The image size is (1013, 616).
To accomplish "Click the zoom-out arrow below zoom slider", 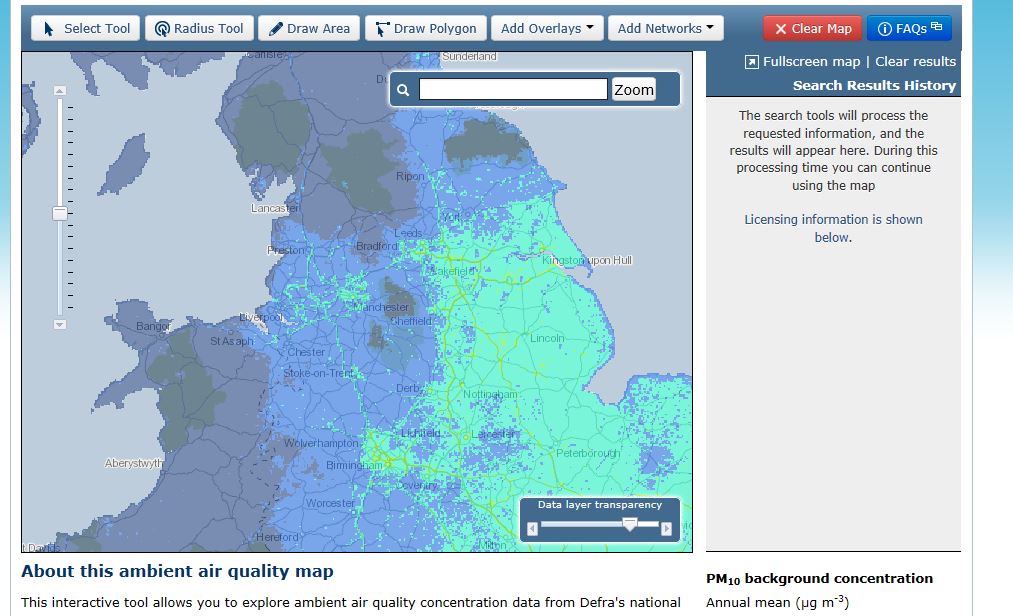I will (59, 324).
